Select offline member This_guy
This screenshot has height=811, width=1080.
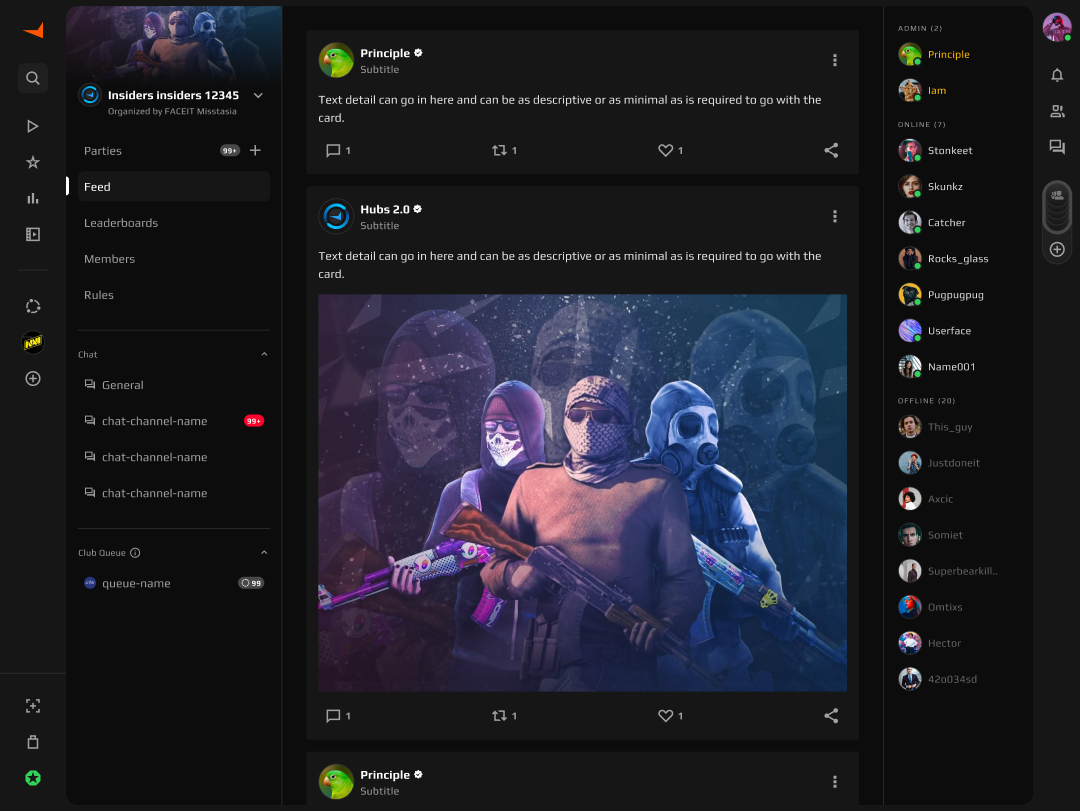pos(936,427)
